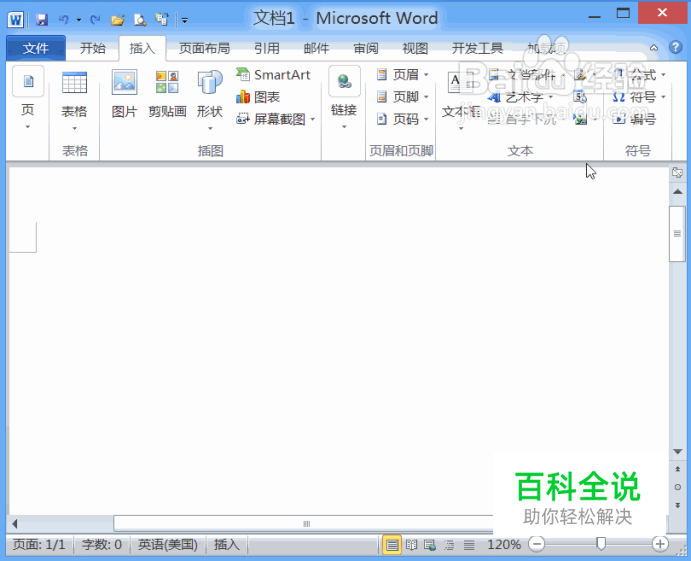691x561 pixels.
Task: Toggle the ruler button above the scrollbar
Action: coord(677,172)
